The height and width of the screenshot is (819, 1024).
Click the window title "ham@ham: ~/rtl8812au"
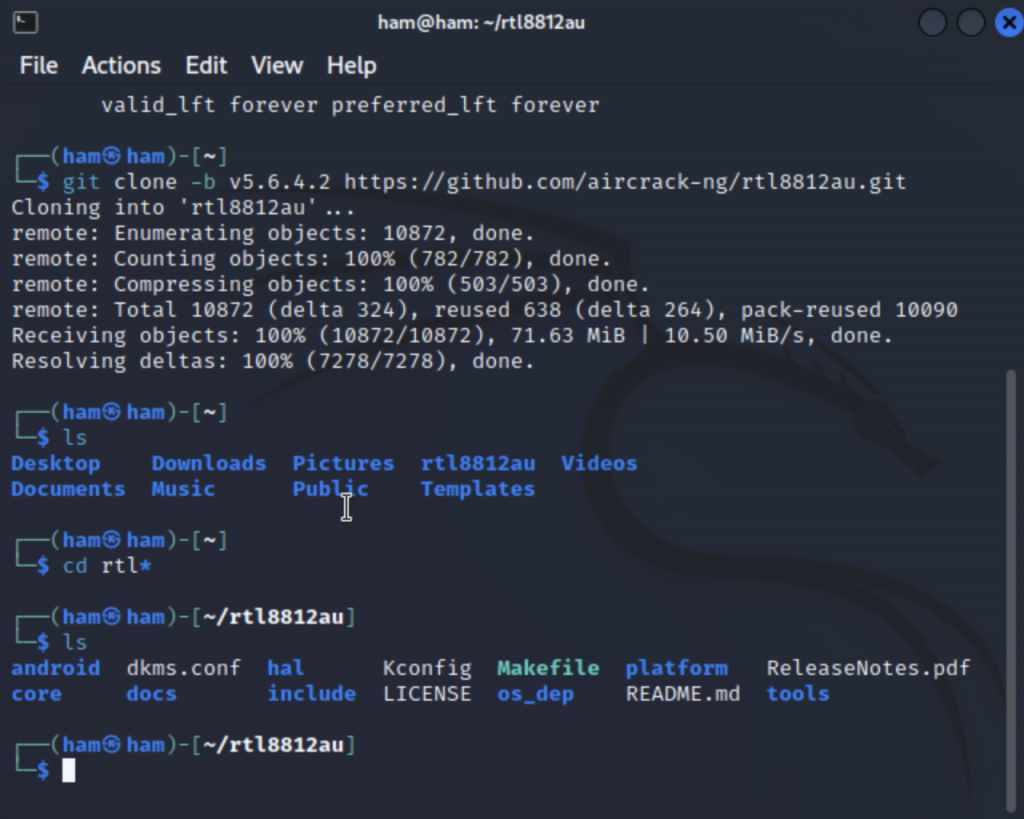click(481, 23)
